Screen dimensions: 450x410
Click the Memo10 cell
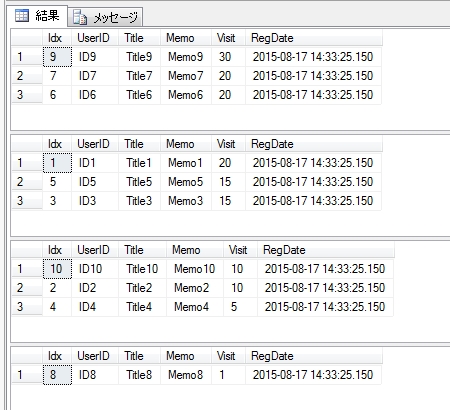195,269
